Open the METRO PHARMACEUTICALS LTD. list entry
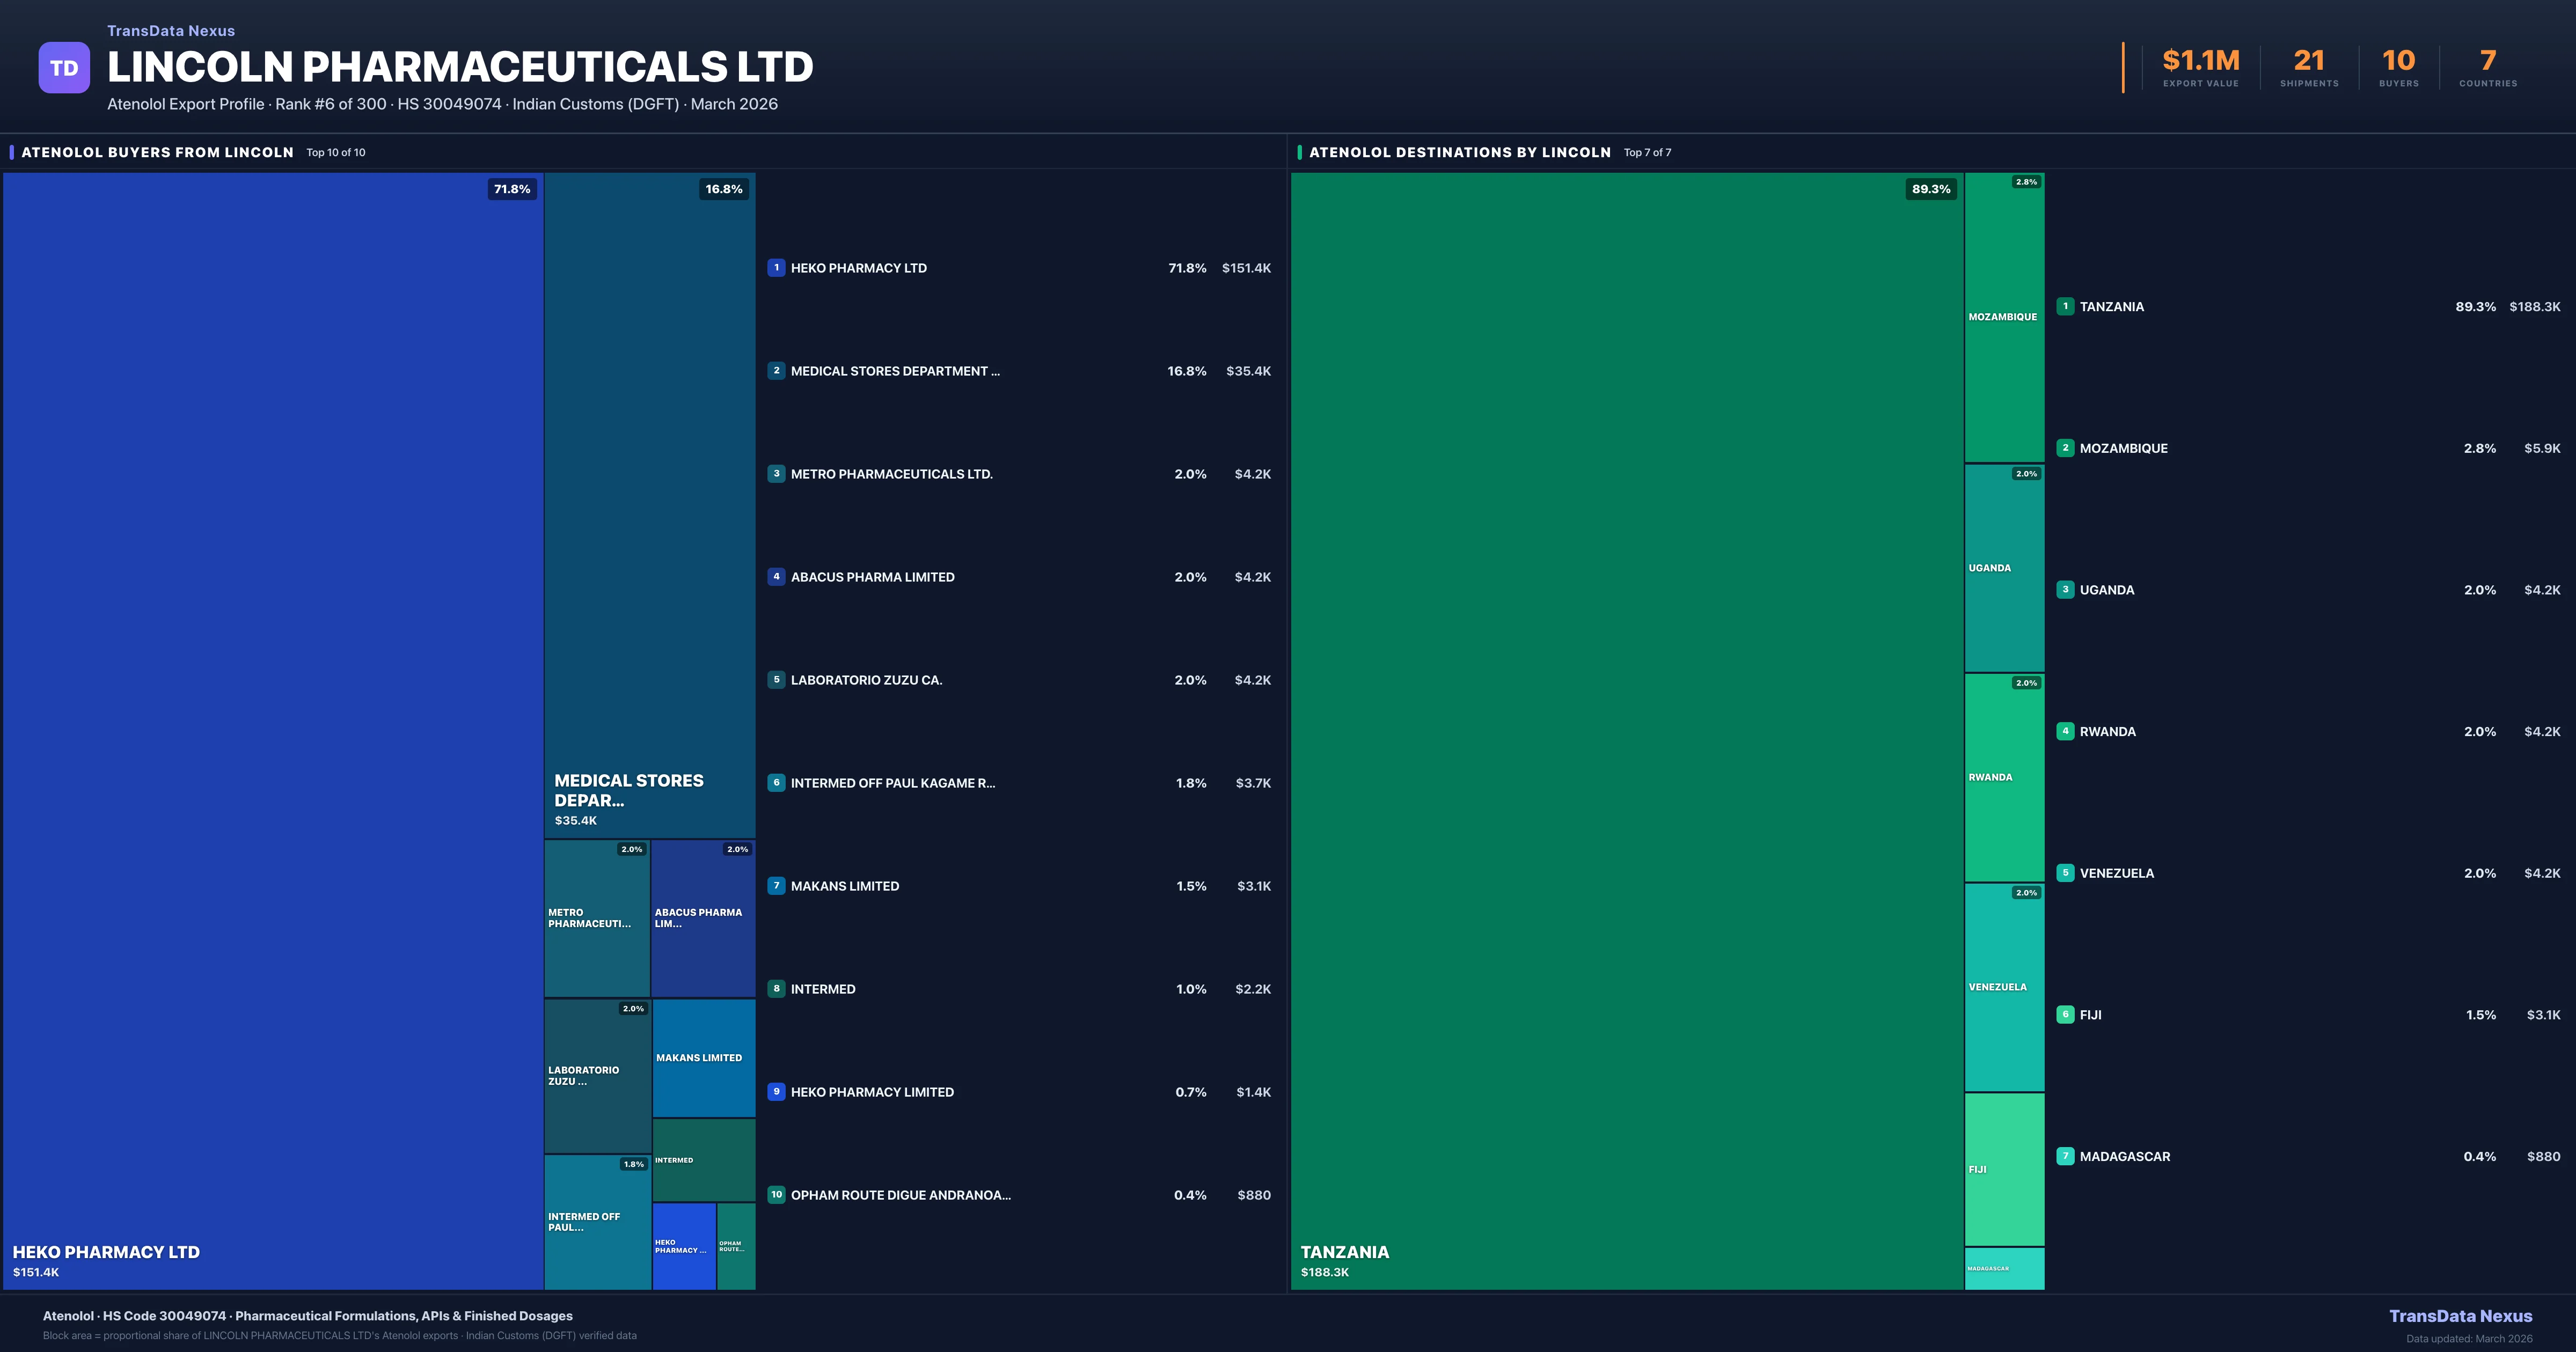This screenshot has height=1352, width=2576. 891,474
